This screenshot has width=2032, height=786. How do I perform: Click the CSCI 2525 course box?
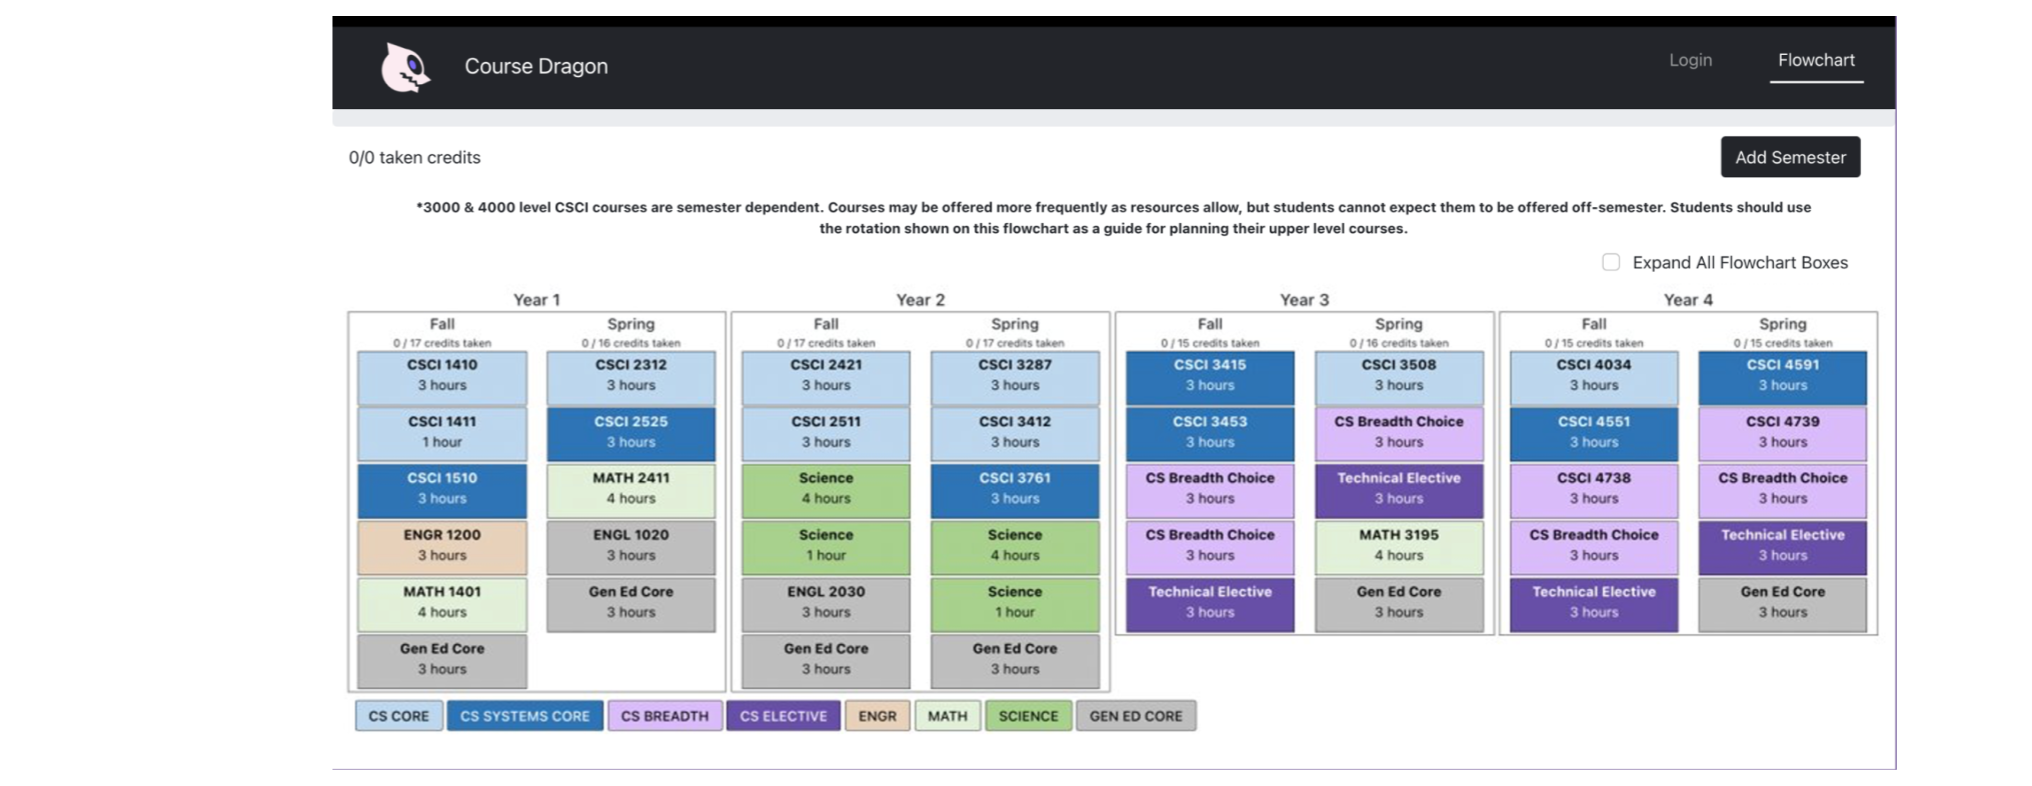[631, 432]
